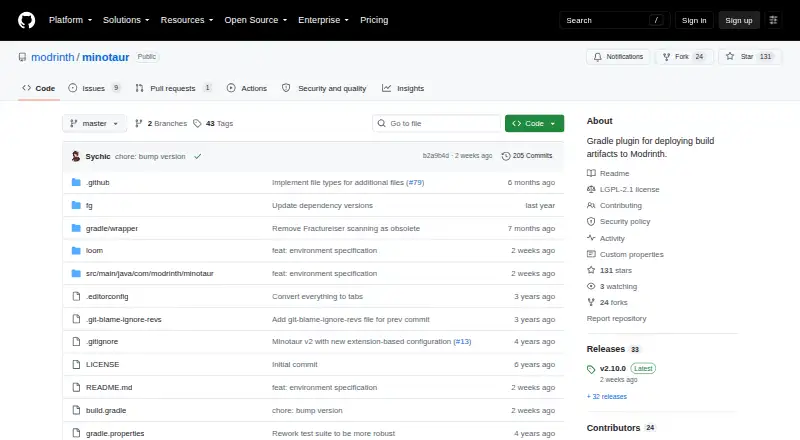Viewport: 800px width, 440px height.
Task: View the commit status checkmark
Action: (x=197, y=156)
